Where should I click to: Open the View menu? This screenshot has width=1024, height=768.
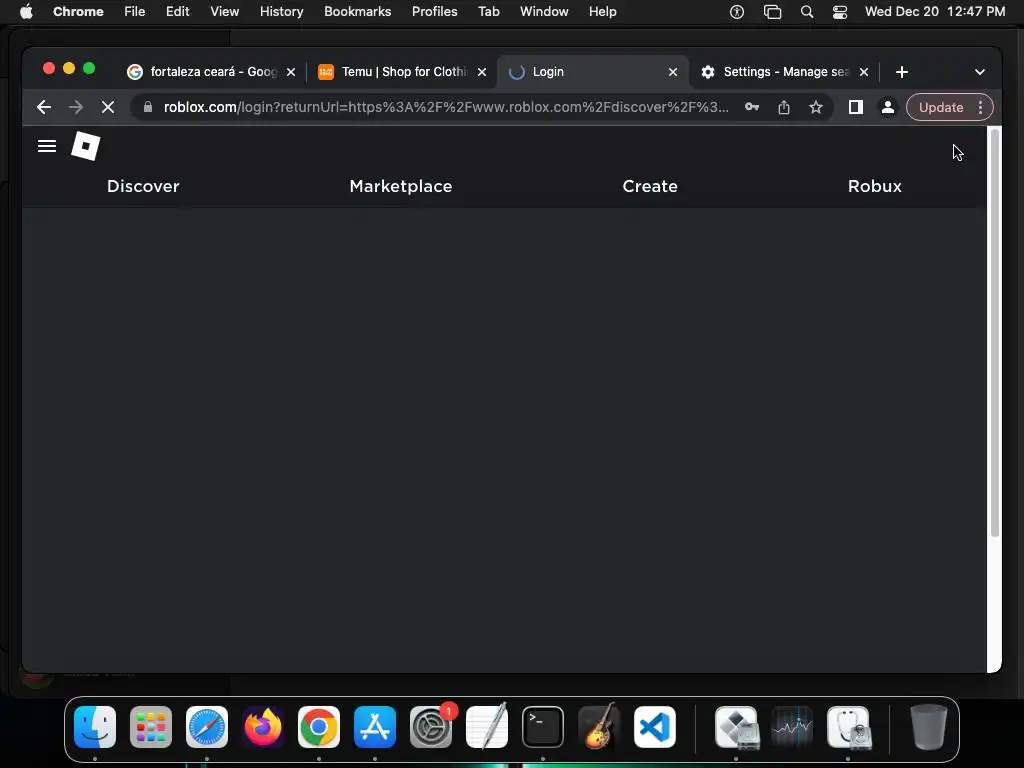[x=225, y=11]
